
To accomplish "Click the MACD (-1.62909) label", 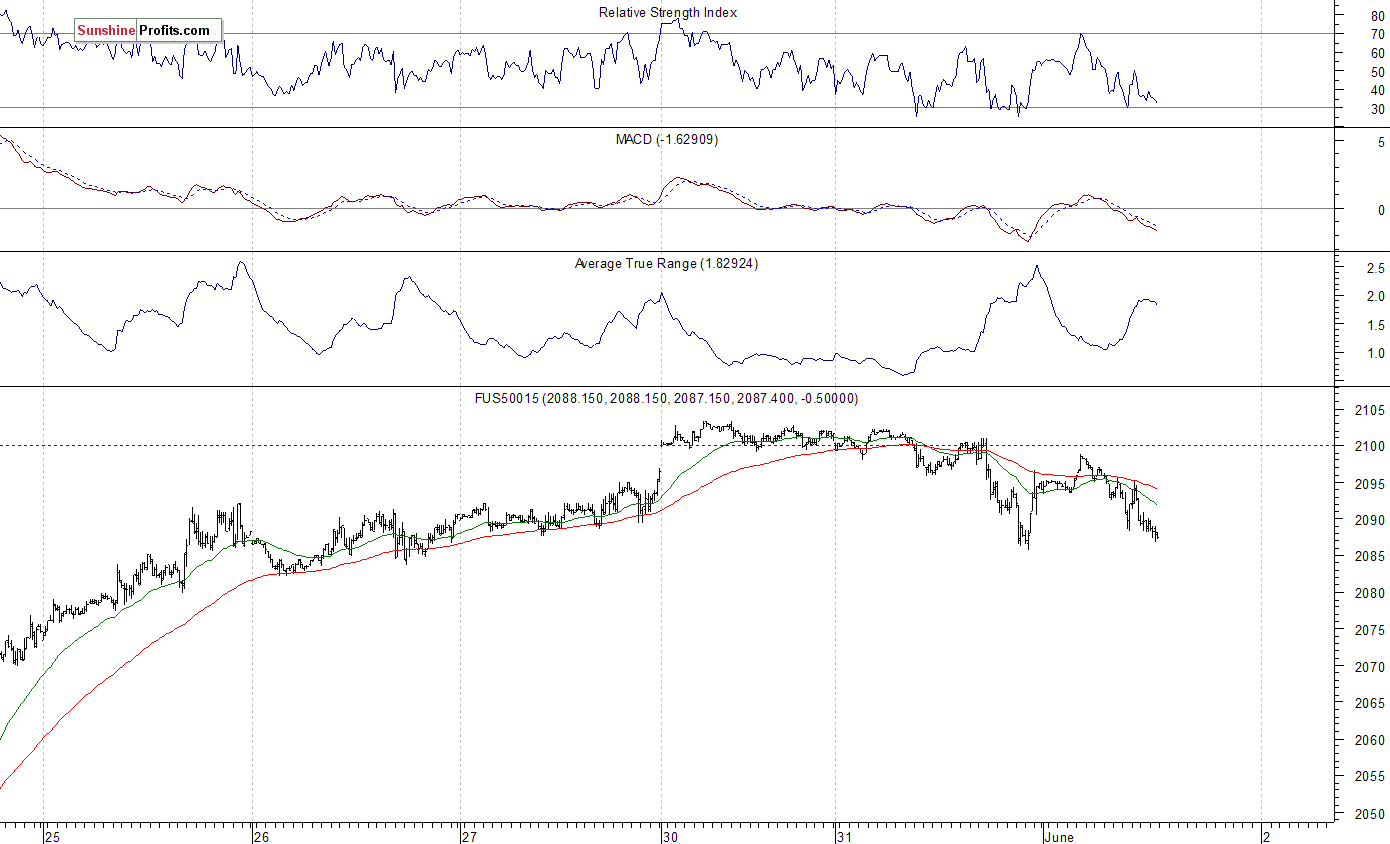I will point(667,140).
